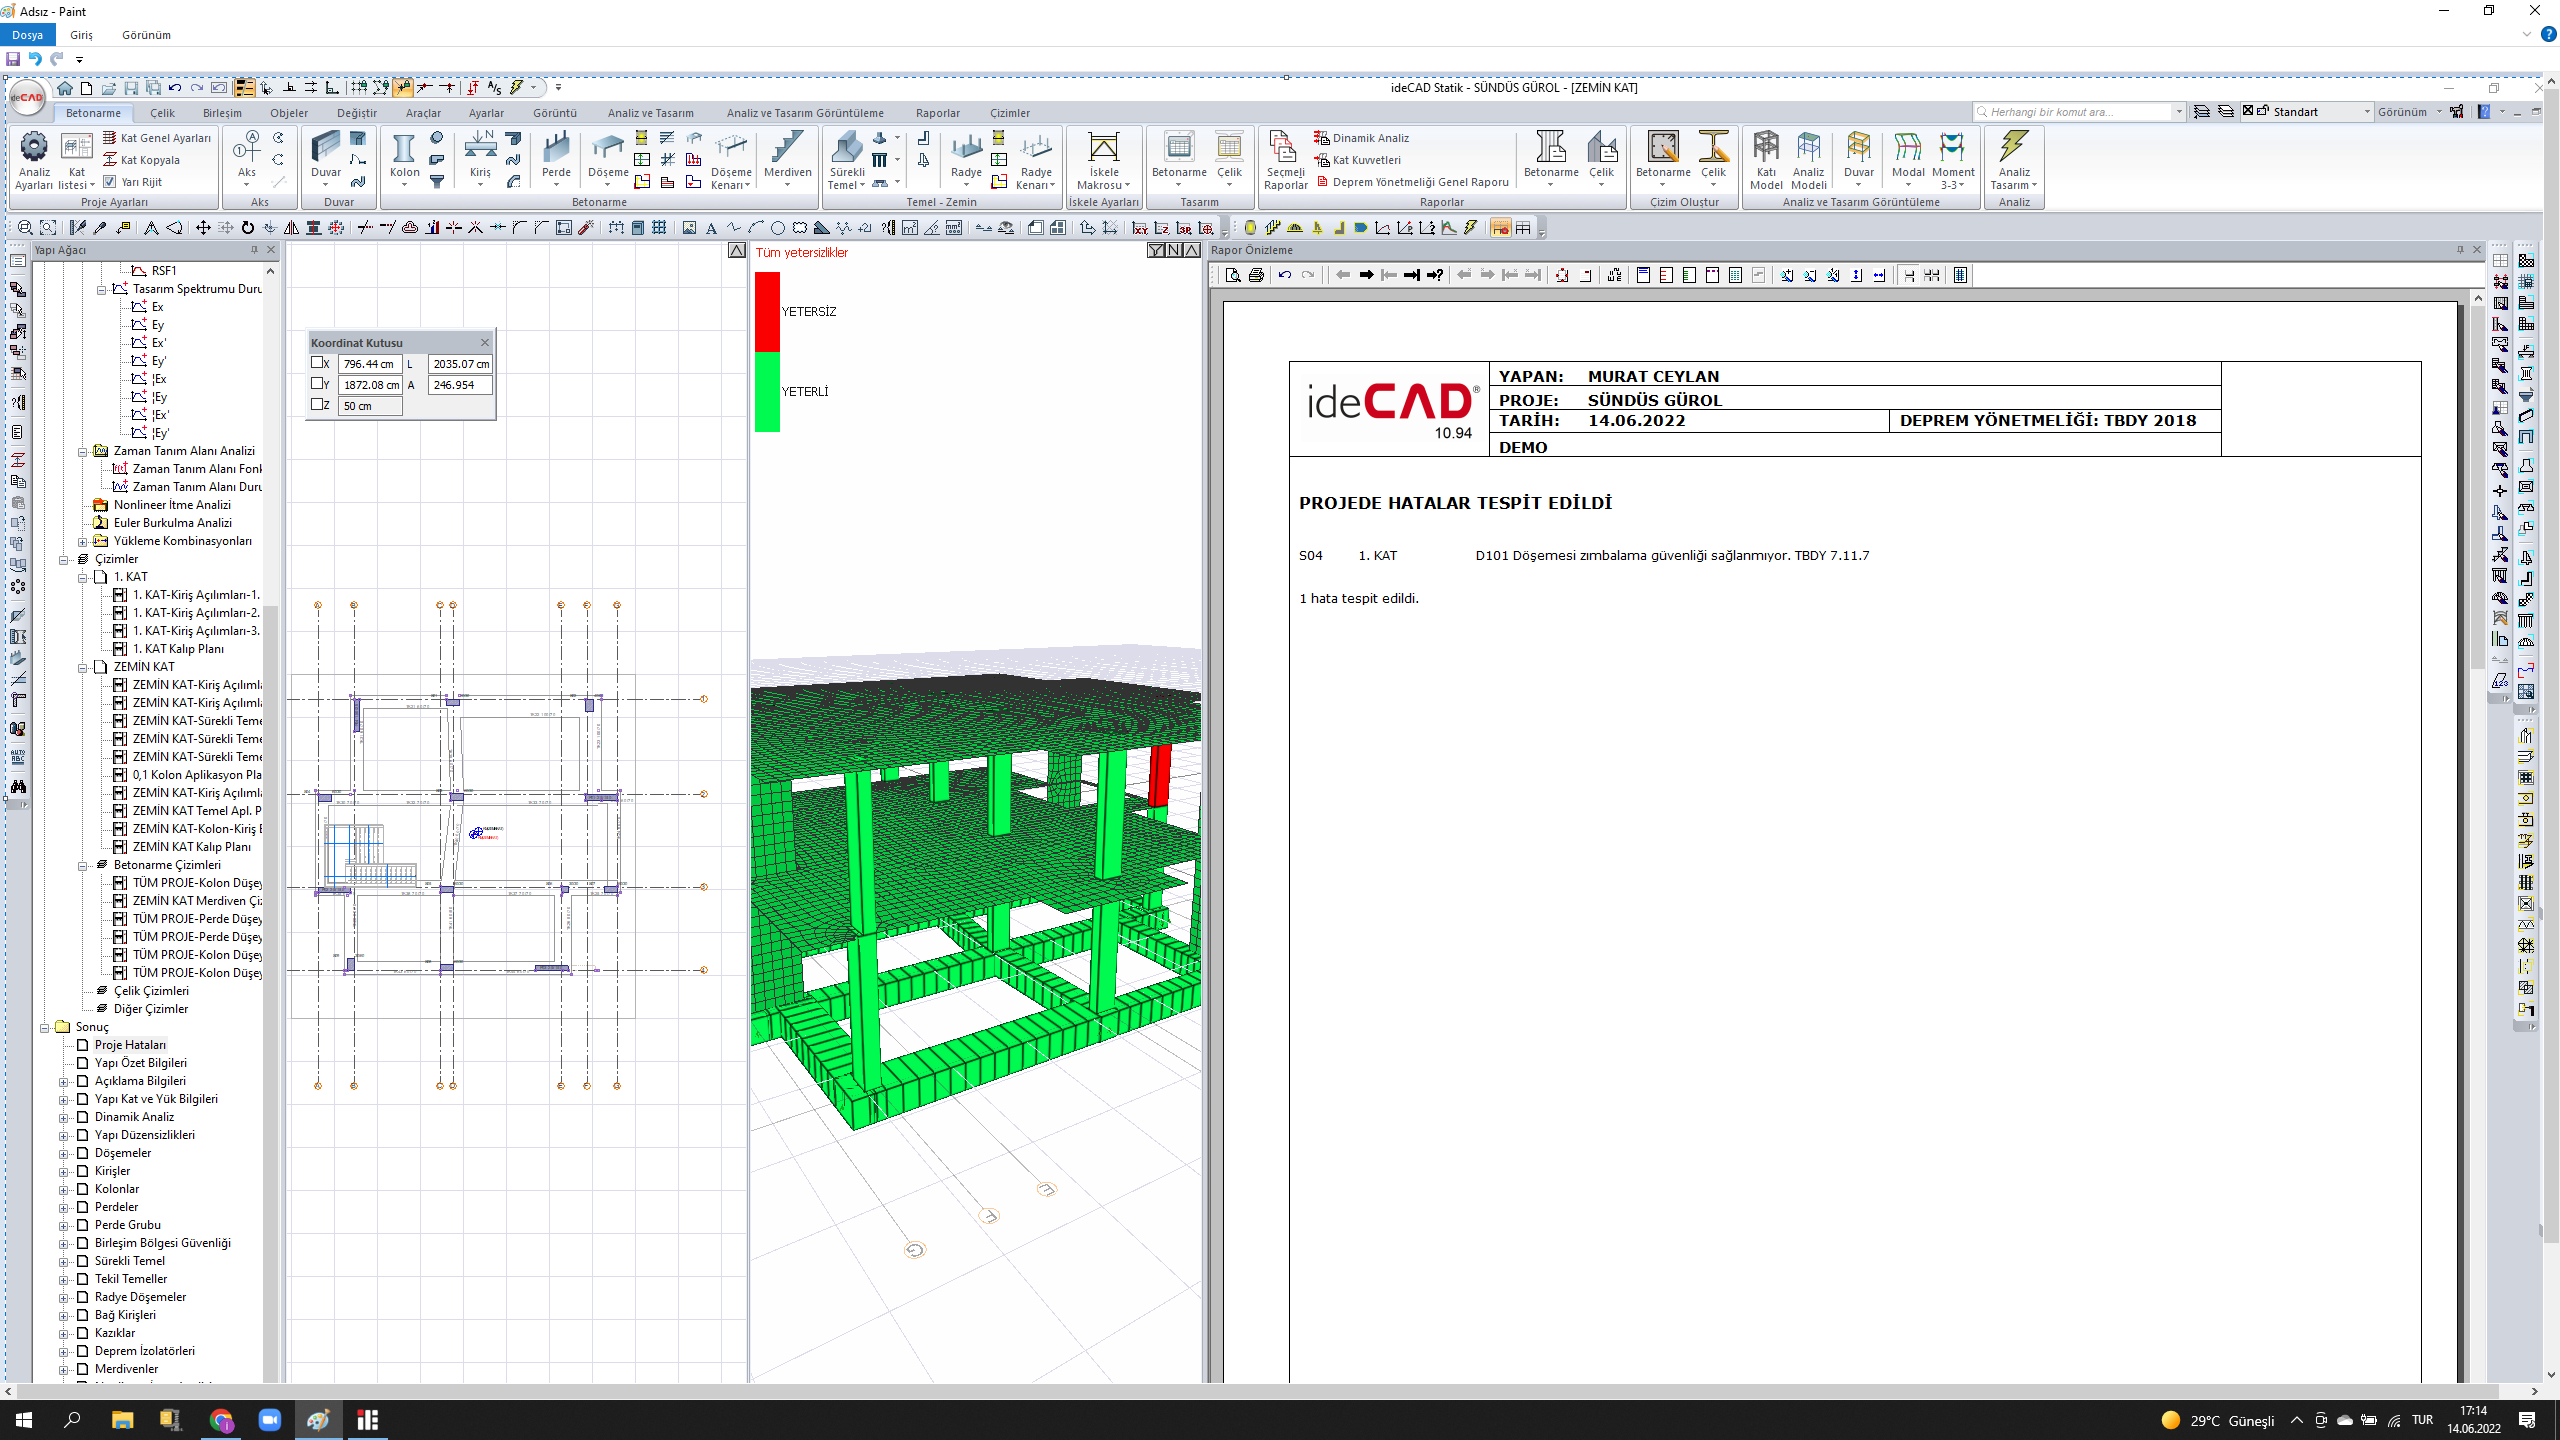Viewport: 2560px width, 1440px height.
Task: Collapse Betonarme Çizimleri tree node
Action: [x=83, y=865]
